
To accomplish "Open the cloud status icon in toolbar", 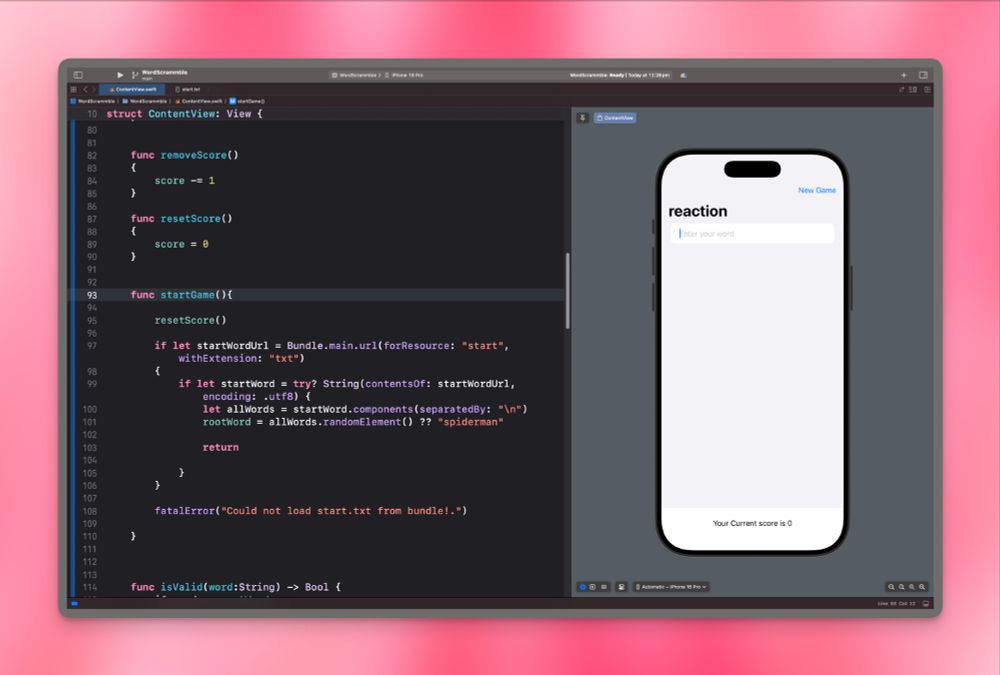I will point(683,75).
